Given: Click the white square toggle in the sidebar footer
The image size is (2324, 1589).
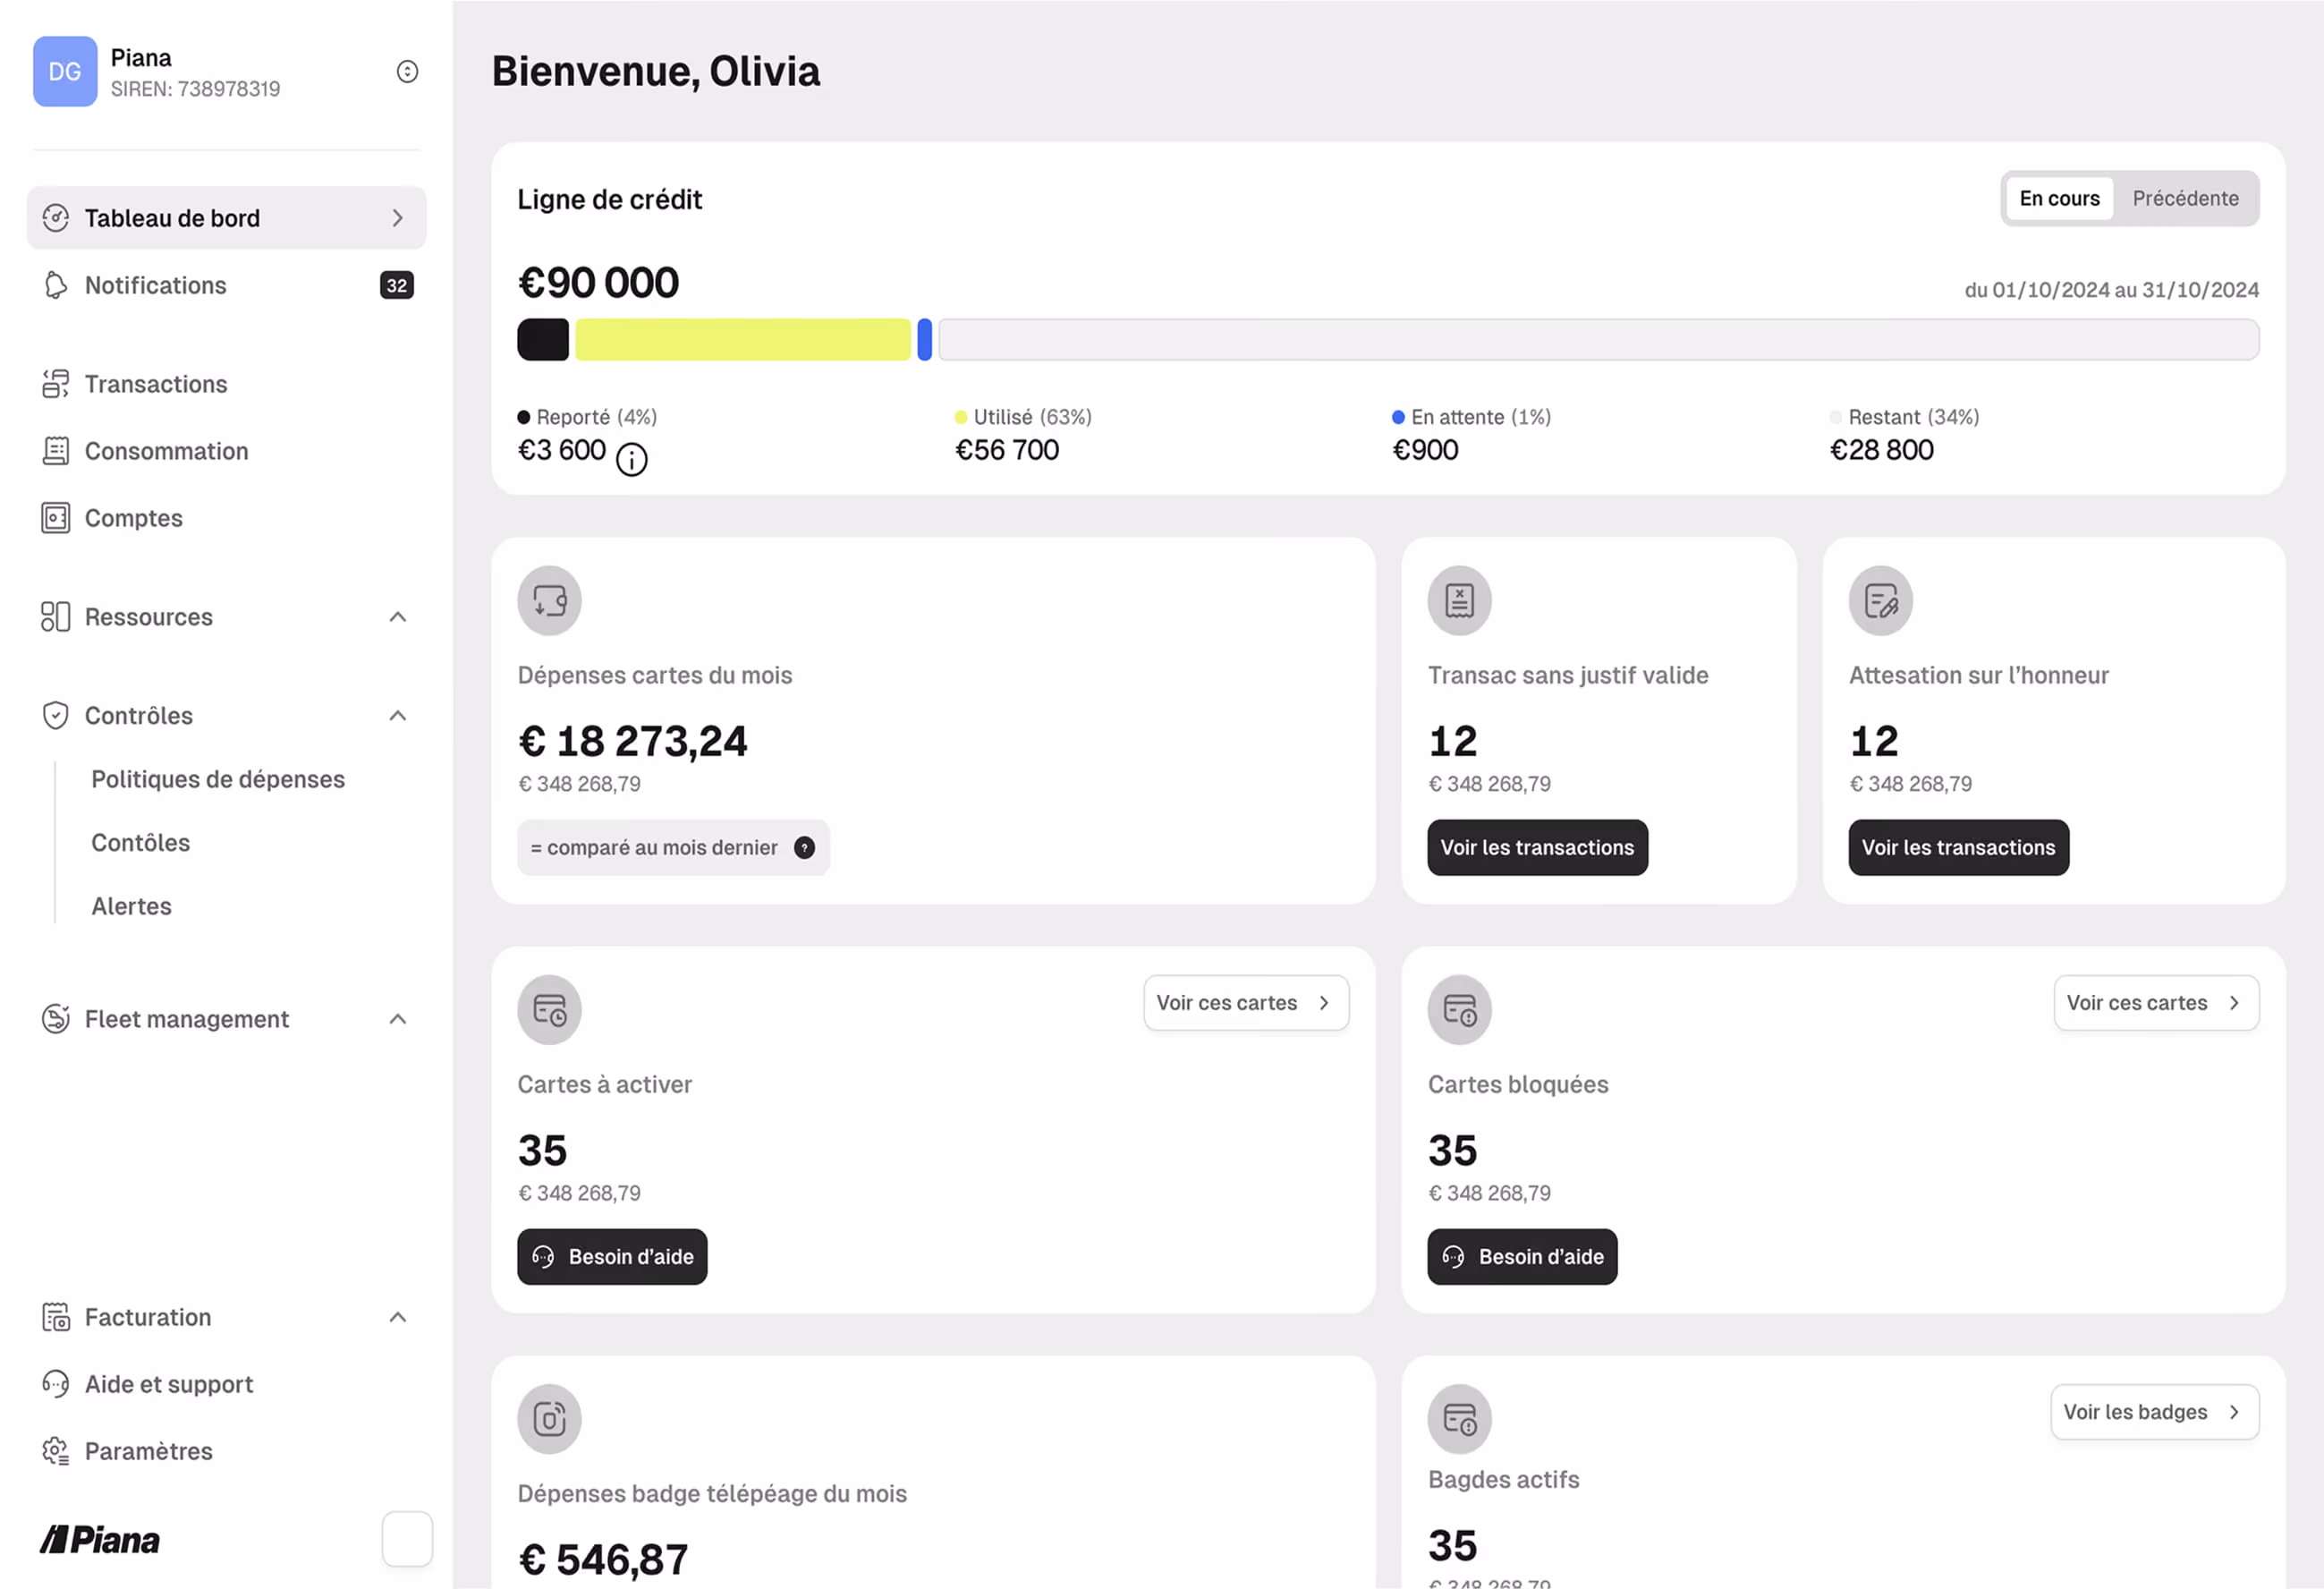Looking at the screenshot, I should coord(407,1539).
